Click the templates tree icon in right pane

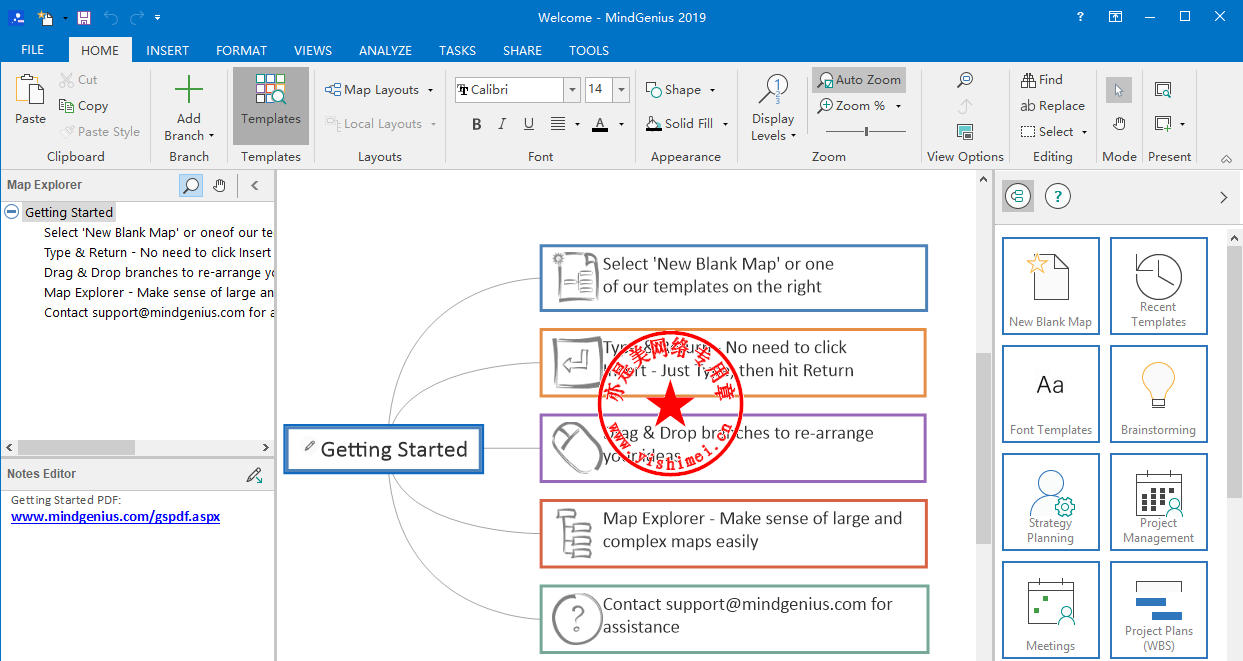tap(1017, 196)
